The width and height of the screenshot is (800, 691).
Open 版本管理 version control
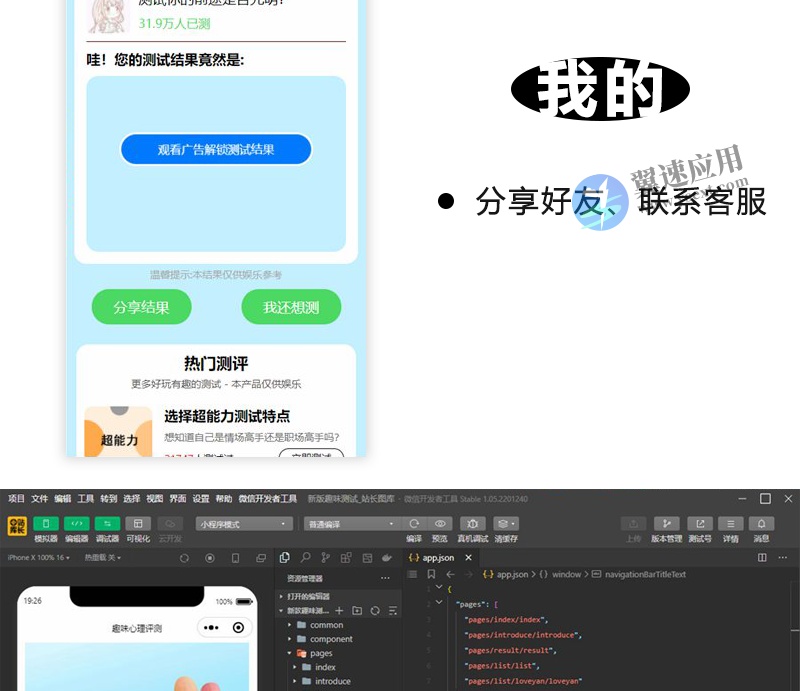pos(666,524)
